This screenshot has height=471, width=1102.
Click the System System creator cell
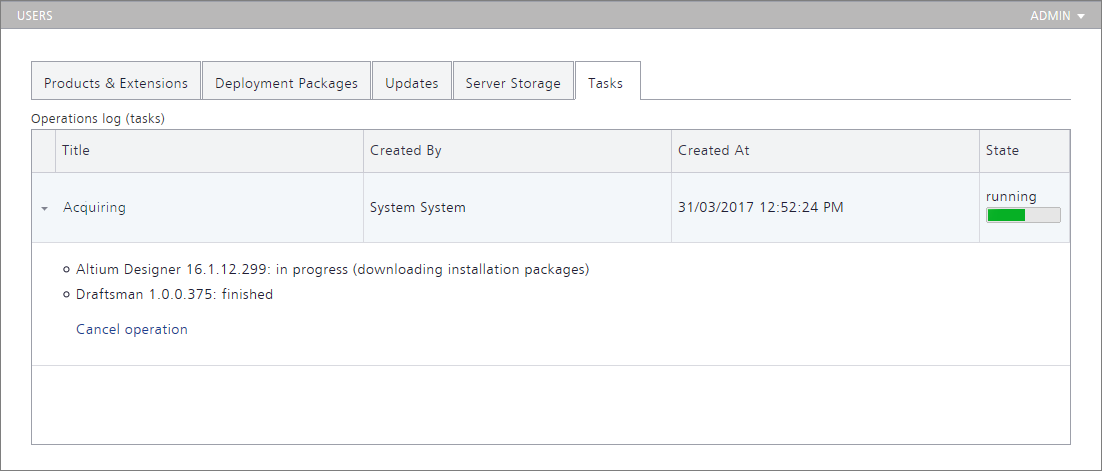point(418,208)
